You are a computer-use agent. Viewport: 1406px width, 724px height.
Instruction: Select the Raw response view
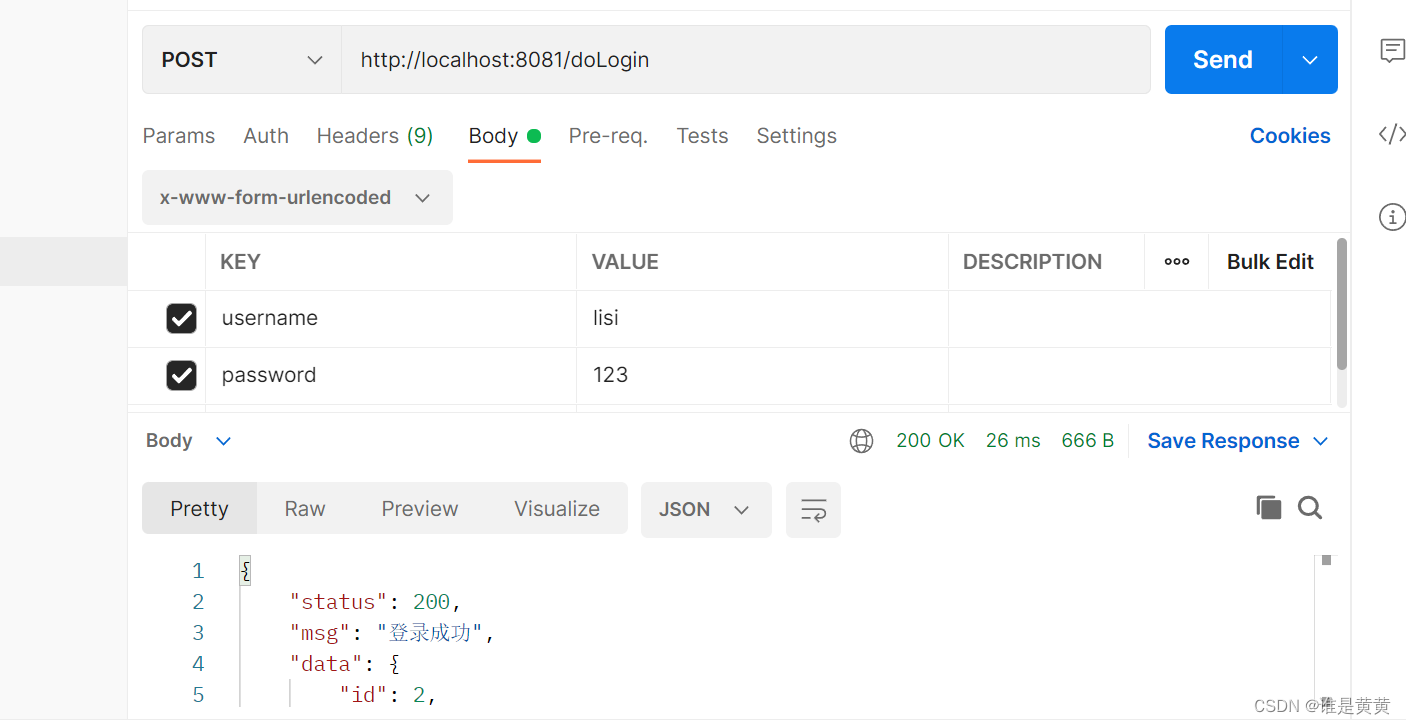pos(305,509)
